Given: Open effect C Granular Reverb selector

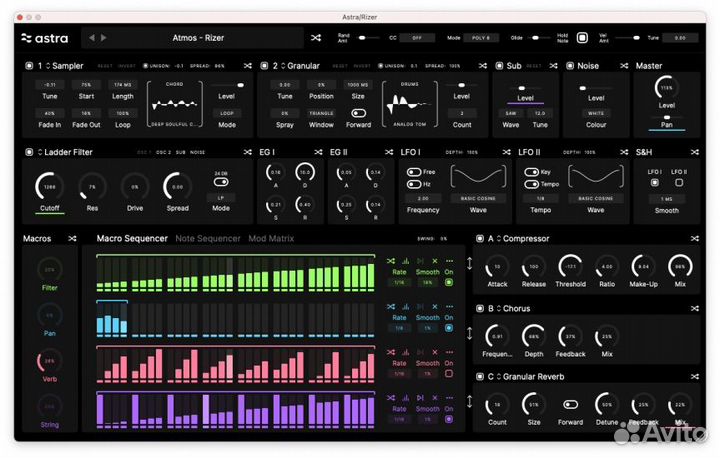Looking at the screenshot, I should point(530,376).
